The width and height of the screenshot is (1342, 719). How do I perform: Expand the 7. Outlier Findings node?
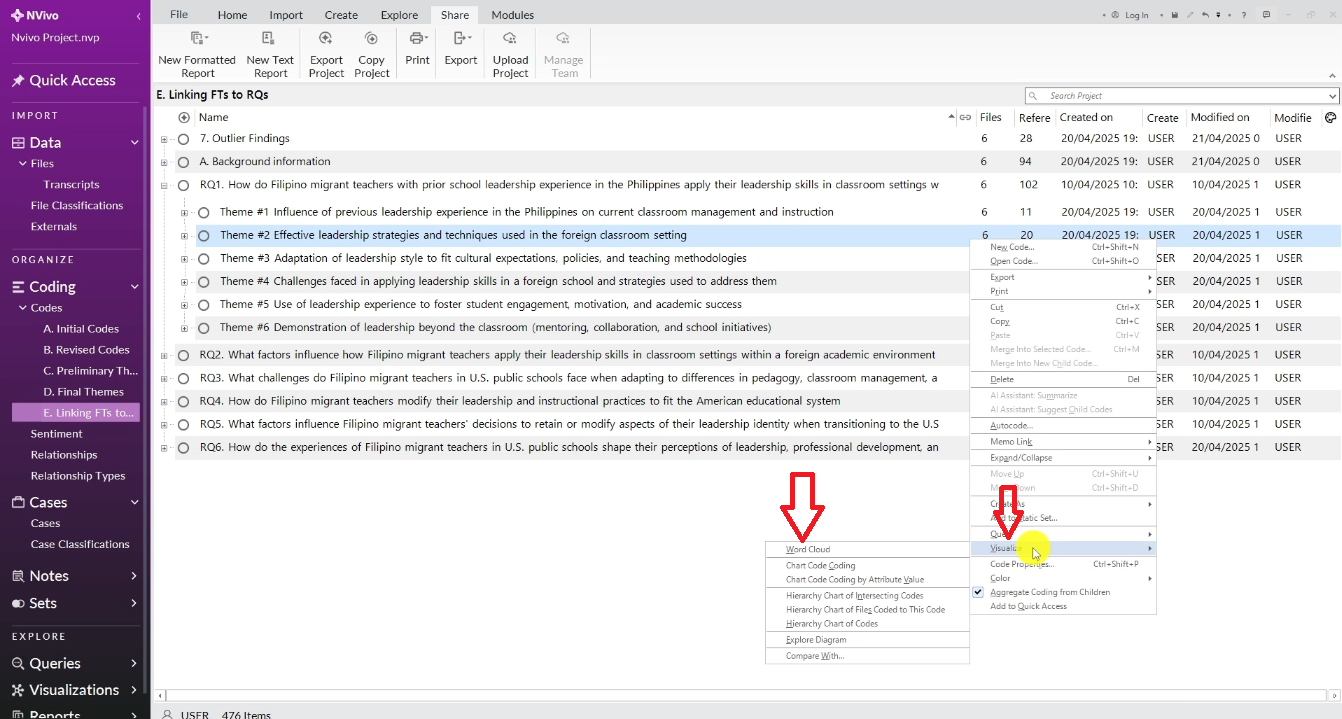(163, 139)
